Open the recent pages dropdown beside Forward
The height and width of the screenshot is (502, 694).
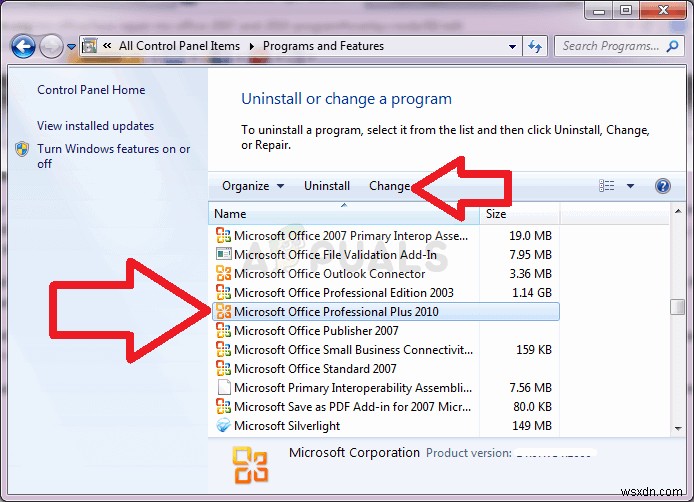coord(71,46)
